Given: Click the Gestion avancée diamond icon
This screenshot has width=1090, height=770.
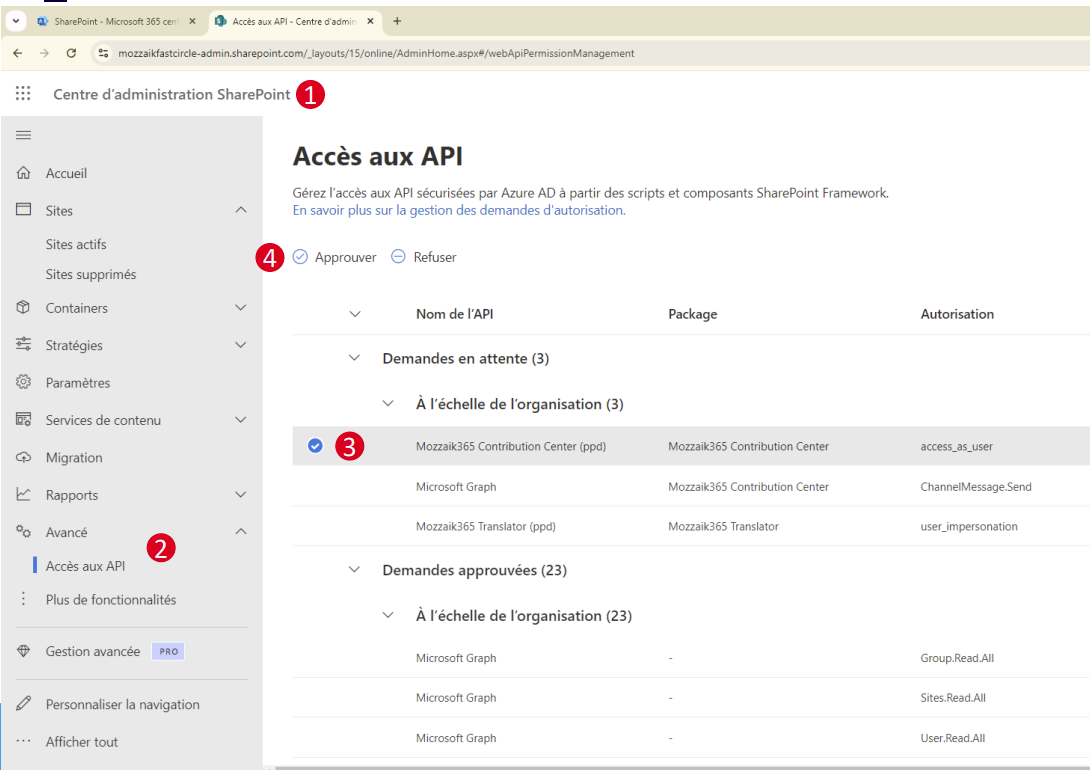Looking at the screenshot, I should click(24, 651).
